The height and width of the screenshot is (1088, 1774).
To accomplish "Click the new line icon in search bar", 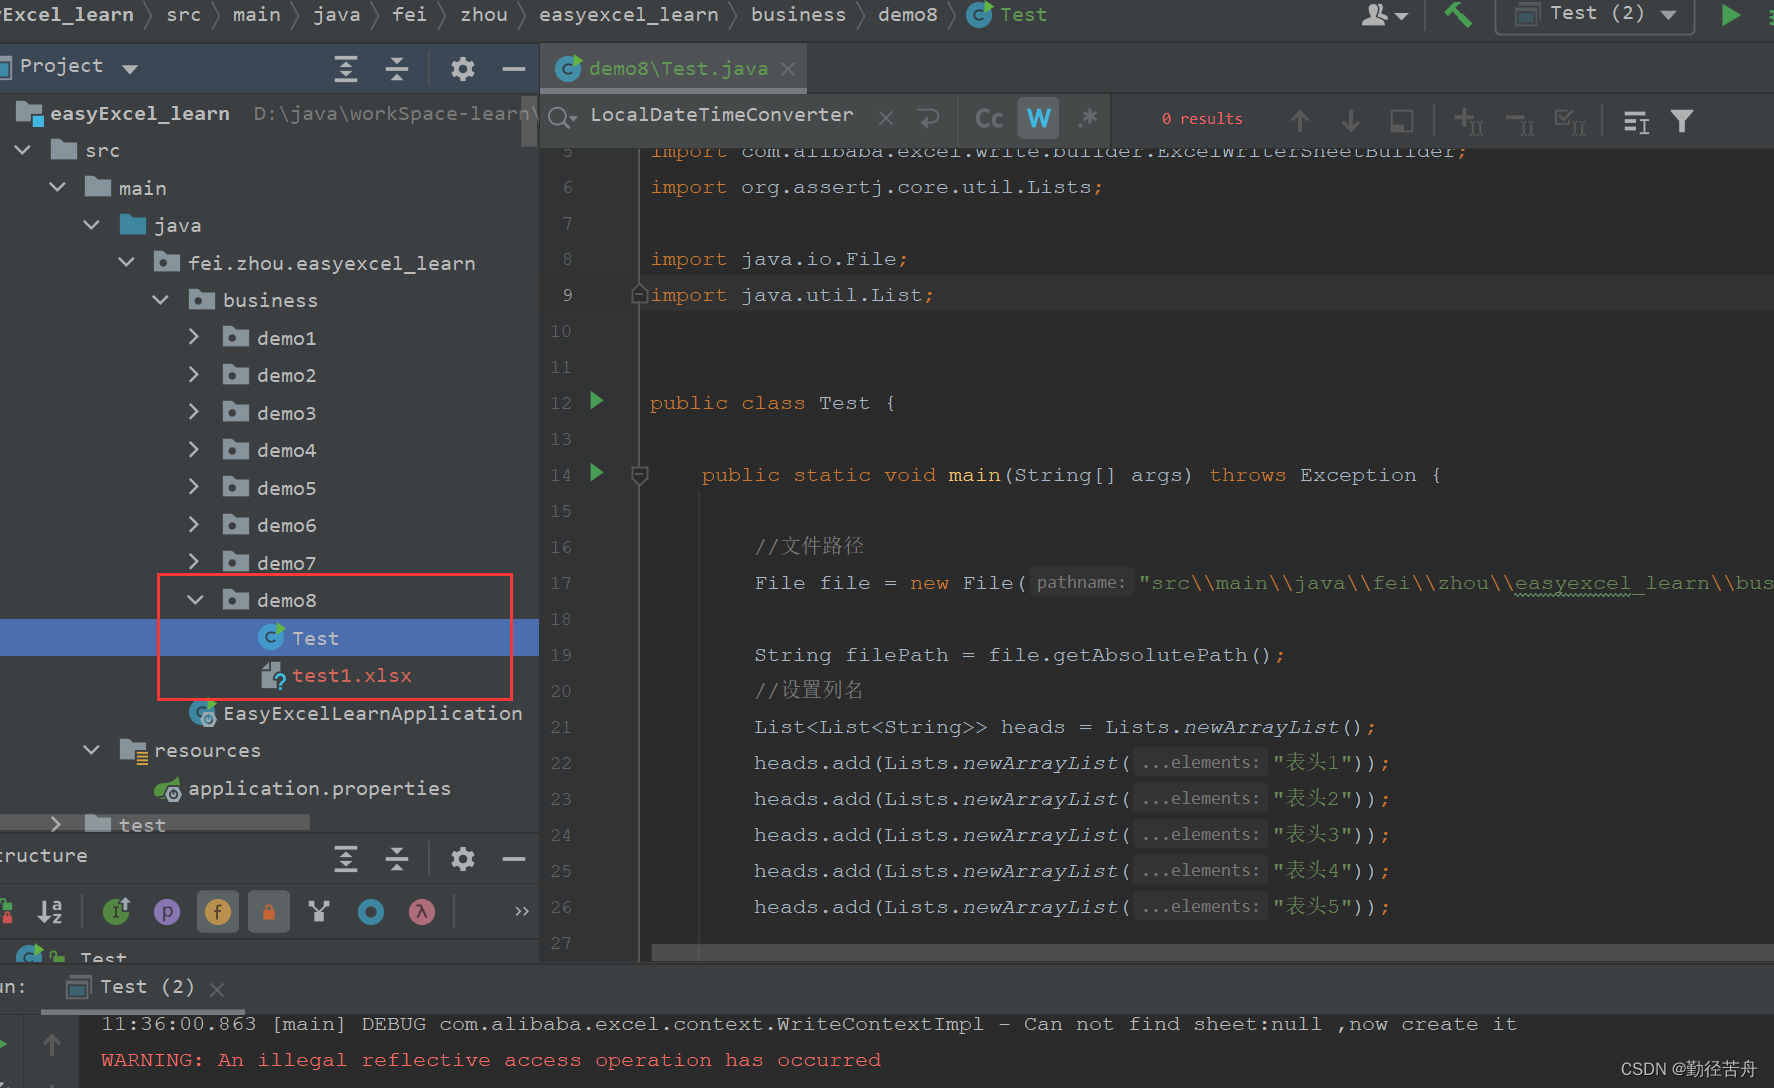I will 928,118.
